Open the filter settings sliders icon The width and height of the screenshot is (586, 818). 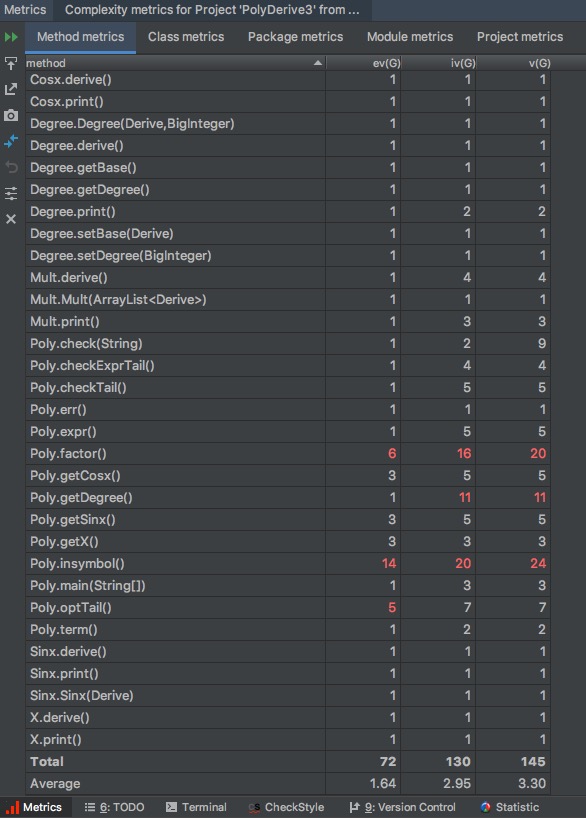point(11,193)
